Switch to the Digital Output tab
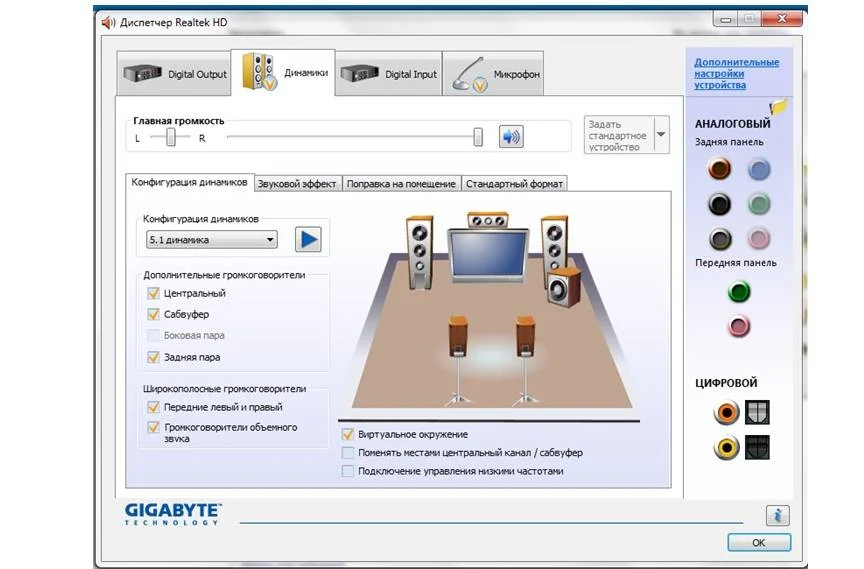864x569 pixels. 174,74
